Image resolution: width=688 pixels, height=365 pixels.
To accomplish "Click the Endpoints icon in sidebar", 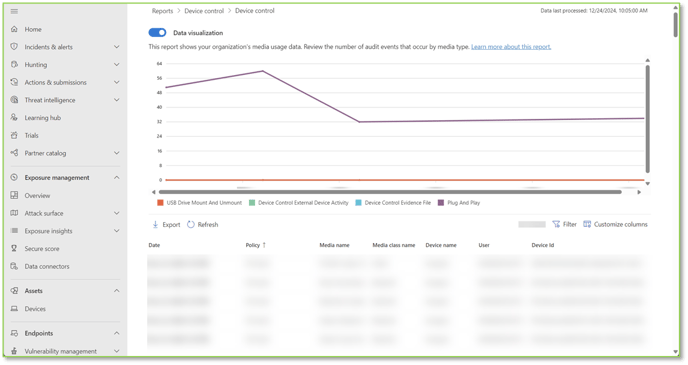I will tap(14, 333).
